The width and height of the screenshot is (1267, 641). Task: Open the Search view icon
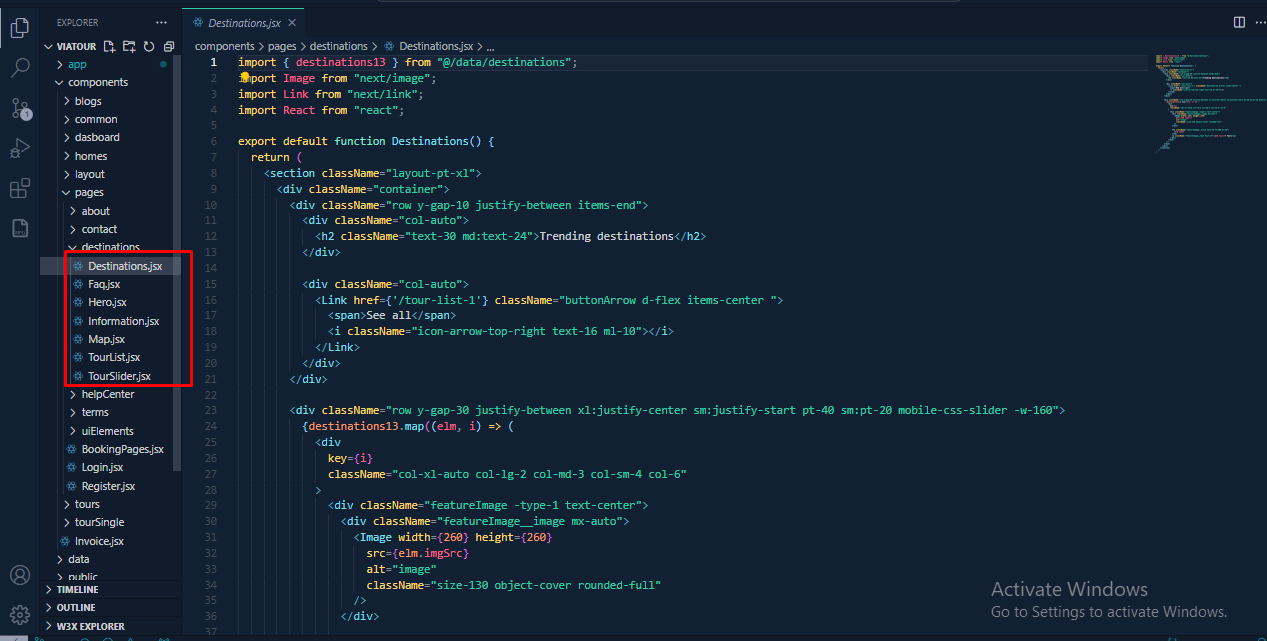coord(19,68)
